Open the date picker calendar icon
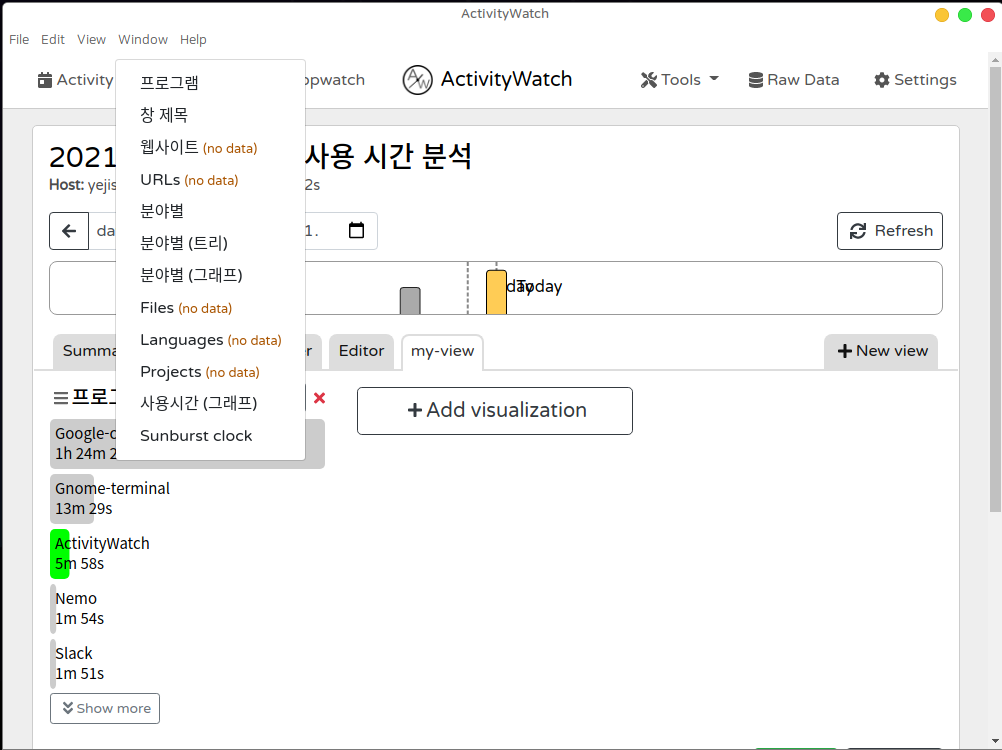The width and height of the screenshot is (1002, 750). (x=356, y=231)
